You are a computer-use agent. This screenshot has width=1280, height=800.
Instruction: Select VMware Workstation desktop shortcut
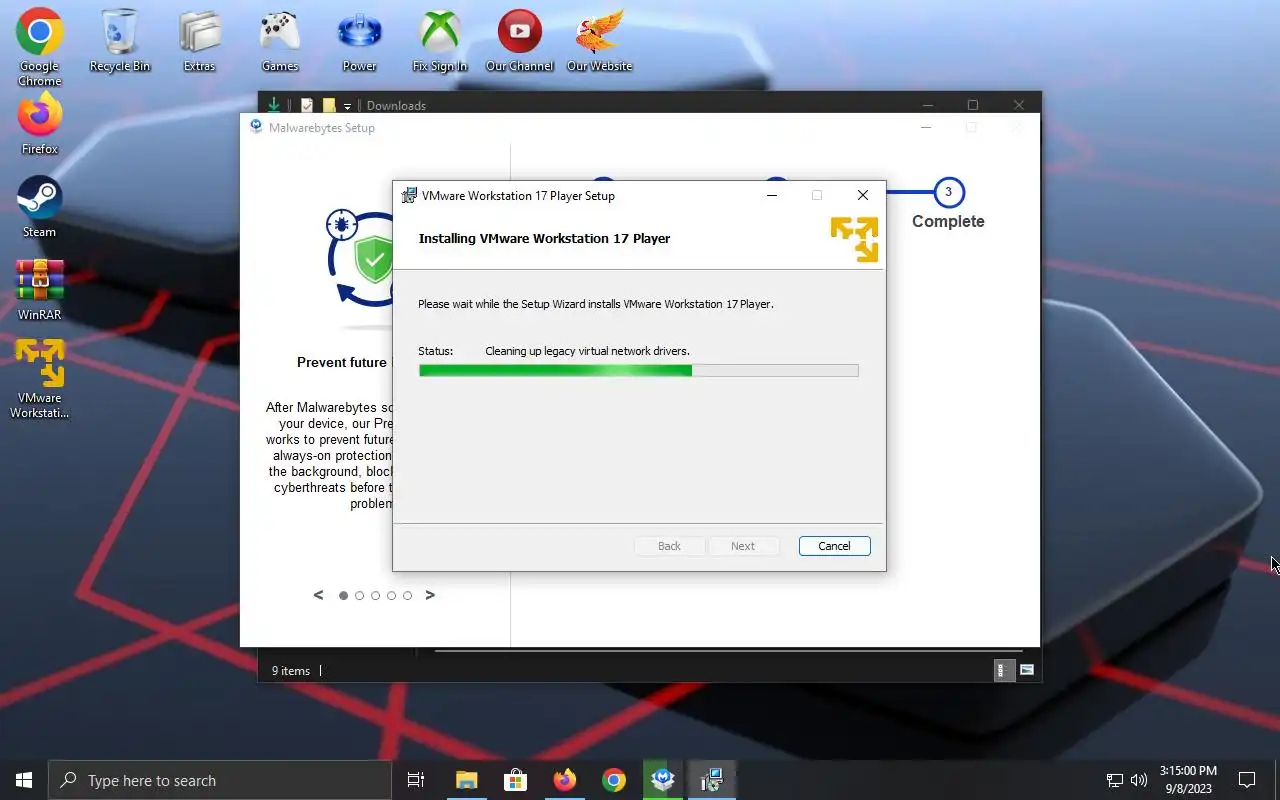click(39, 379)
